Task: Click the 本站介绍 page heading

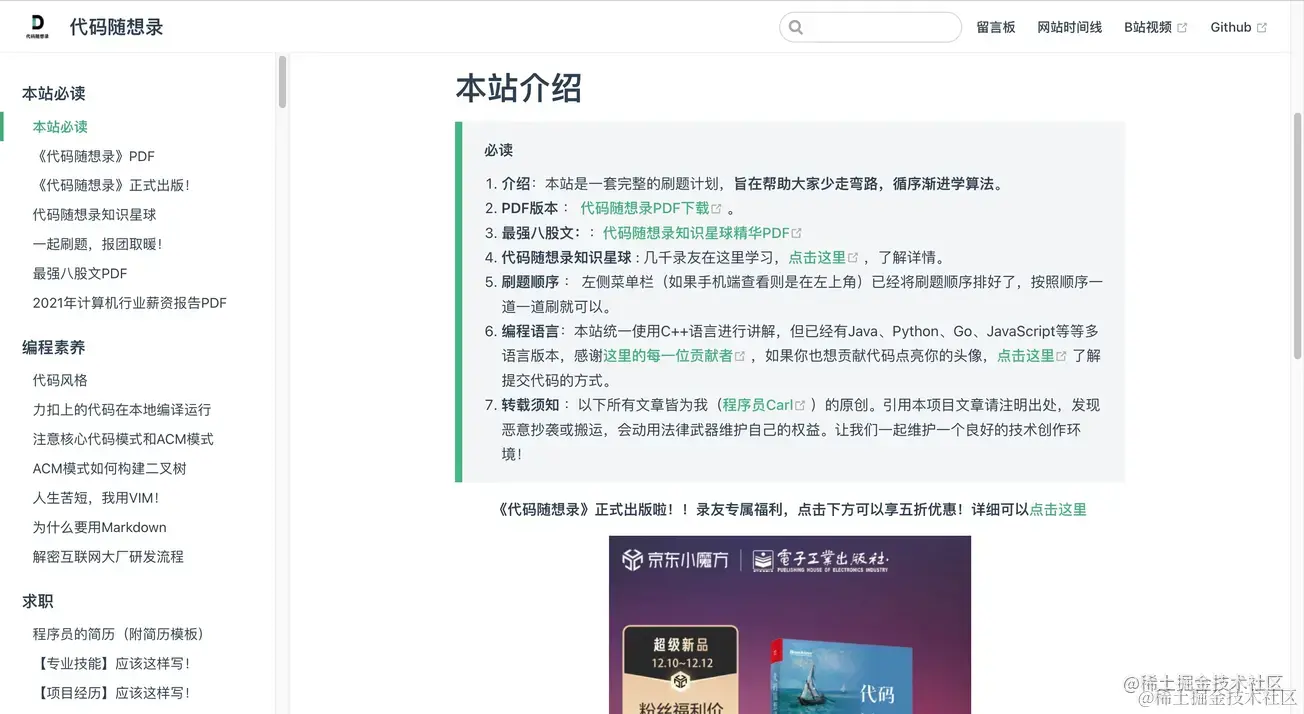Action: 519,88
